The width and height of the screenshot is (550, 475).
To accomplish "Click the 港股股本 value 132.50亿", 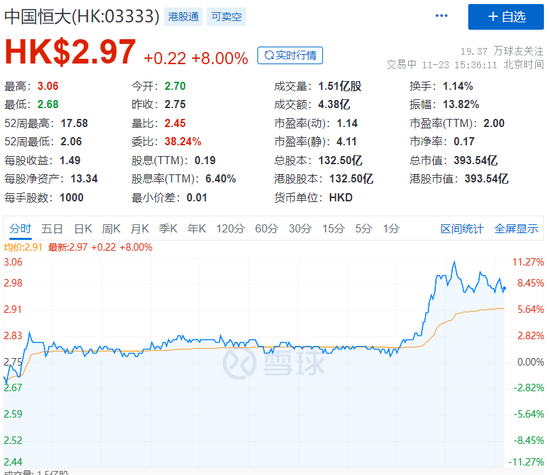I will click(351, 179).
